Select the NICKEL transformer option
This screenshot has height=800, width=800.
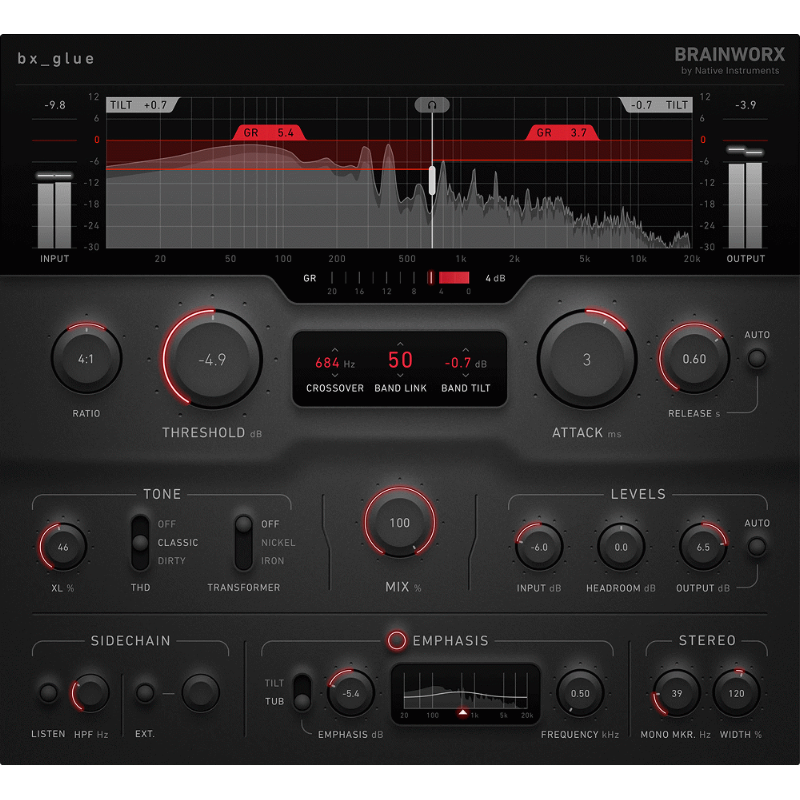(278, 542)
